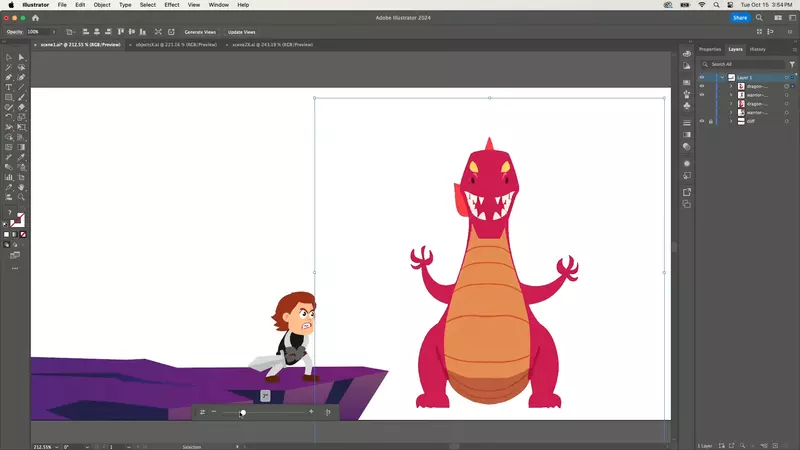This screenshot has height=450, width=800.
Task: Hide the cliff layer with eye icon
Action: (x=702, y=121)
